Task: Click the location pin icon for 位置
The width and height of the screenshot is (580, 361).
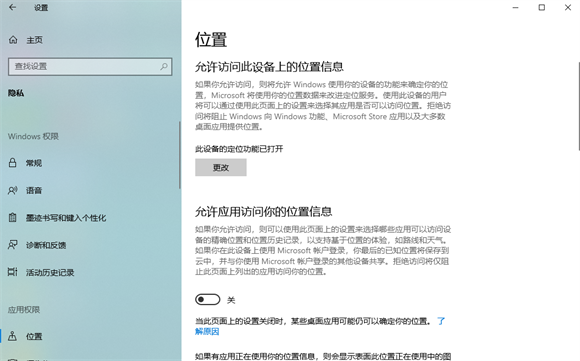Action: [13, 336]
